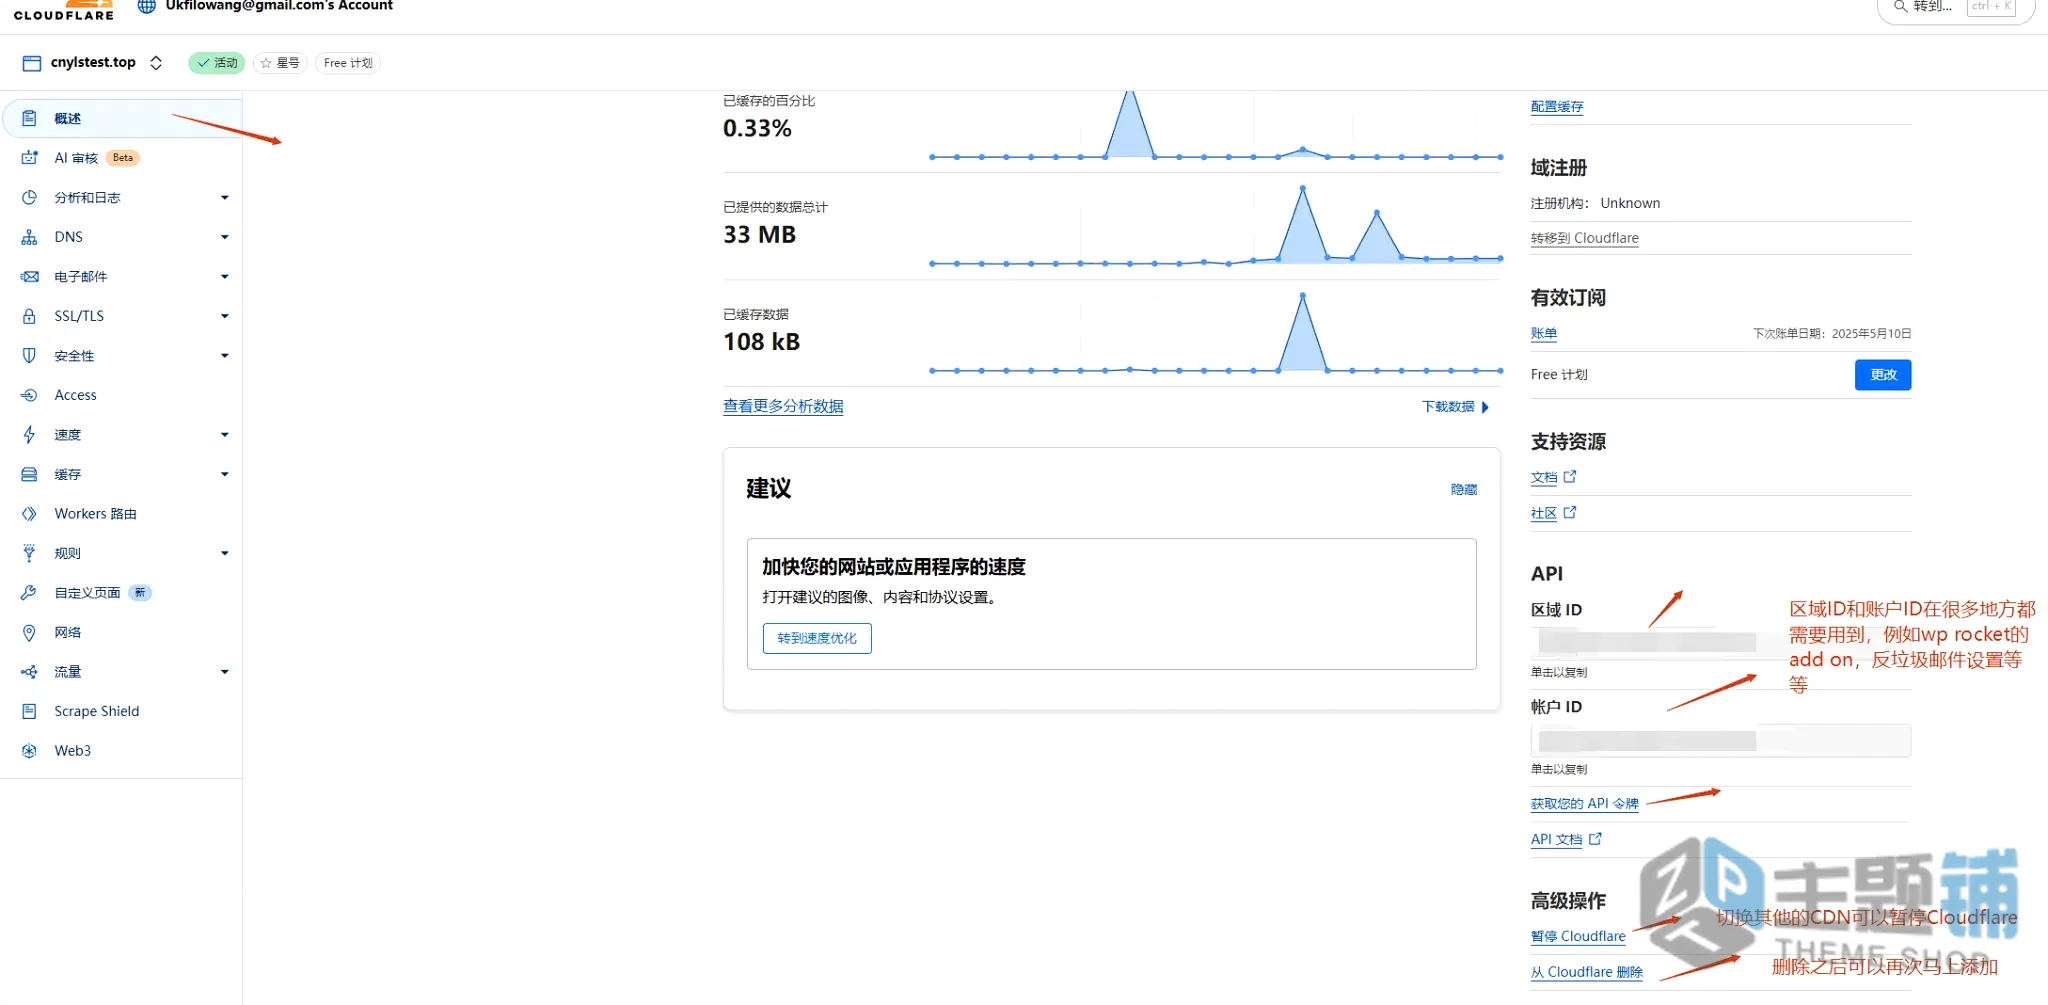Screen dimensions: 2048x1005
Task: Toggle the 星号 star for this domain
Action: coord(280,63)
